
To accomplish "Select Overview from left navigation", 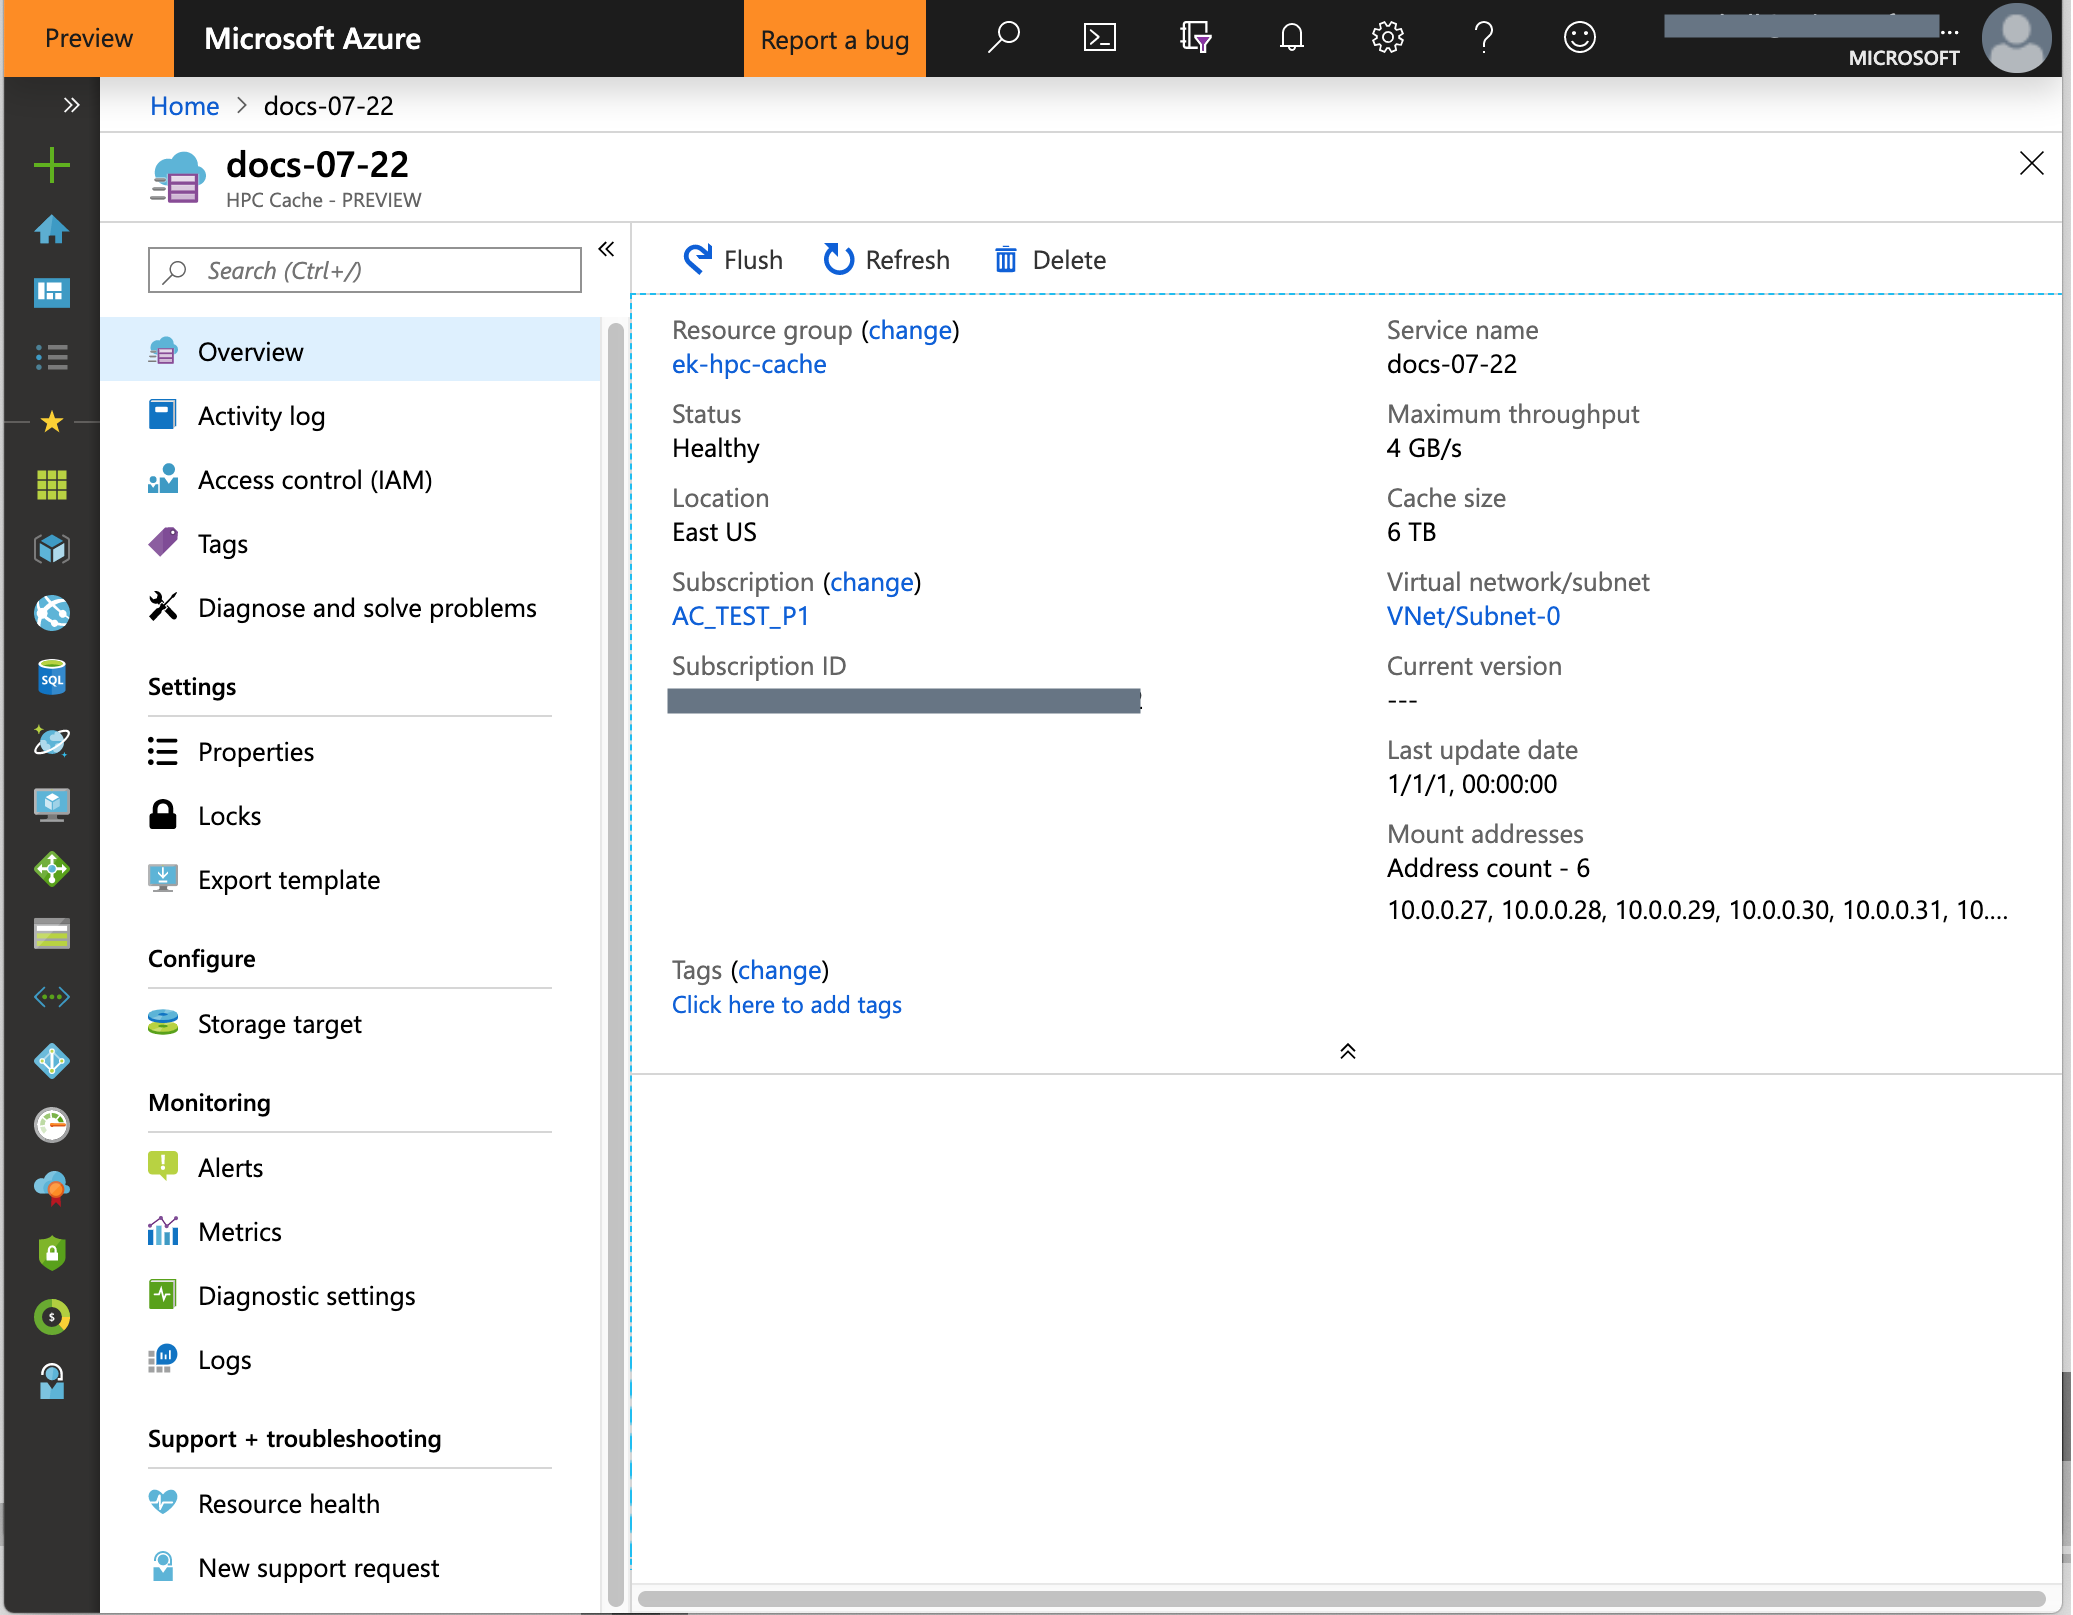I will click(251, 352).
